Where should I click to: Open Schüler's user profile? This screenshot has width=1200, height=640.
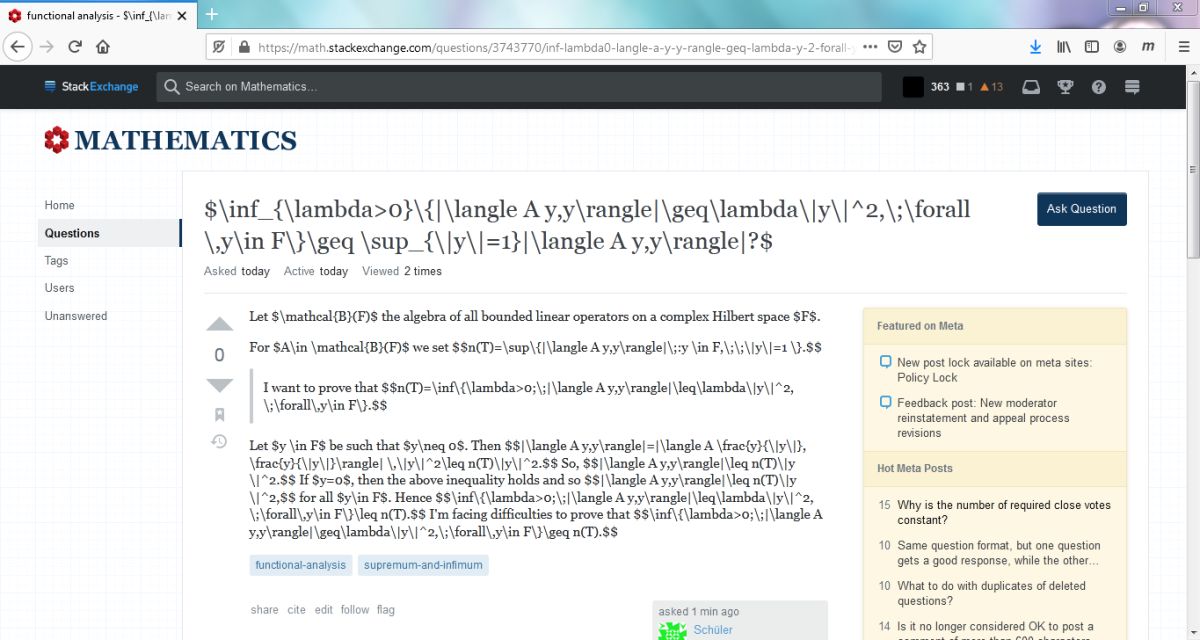coord(713,630)
